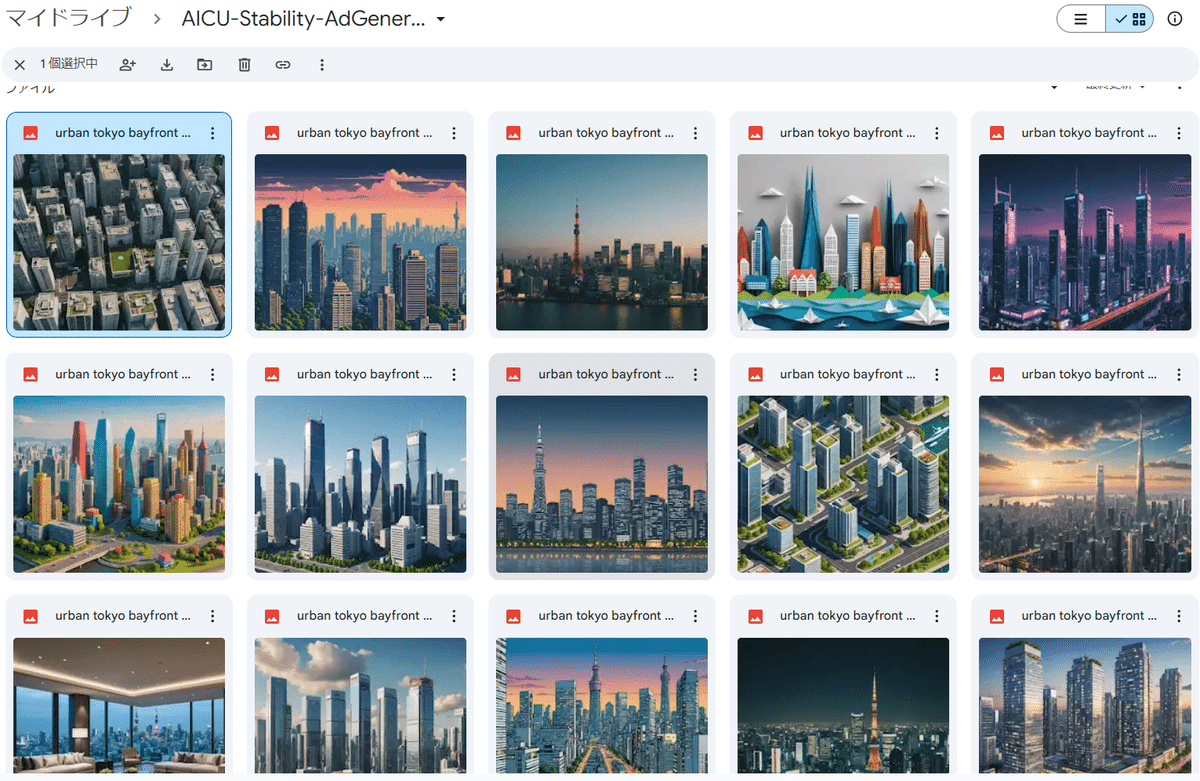Viewport: 1200px width, 781px height.
Task: Open more menu on glass residential towers card
Action: 1179,616
